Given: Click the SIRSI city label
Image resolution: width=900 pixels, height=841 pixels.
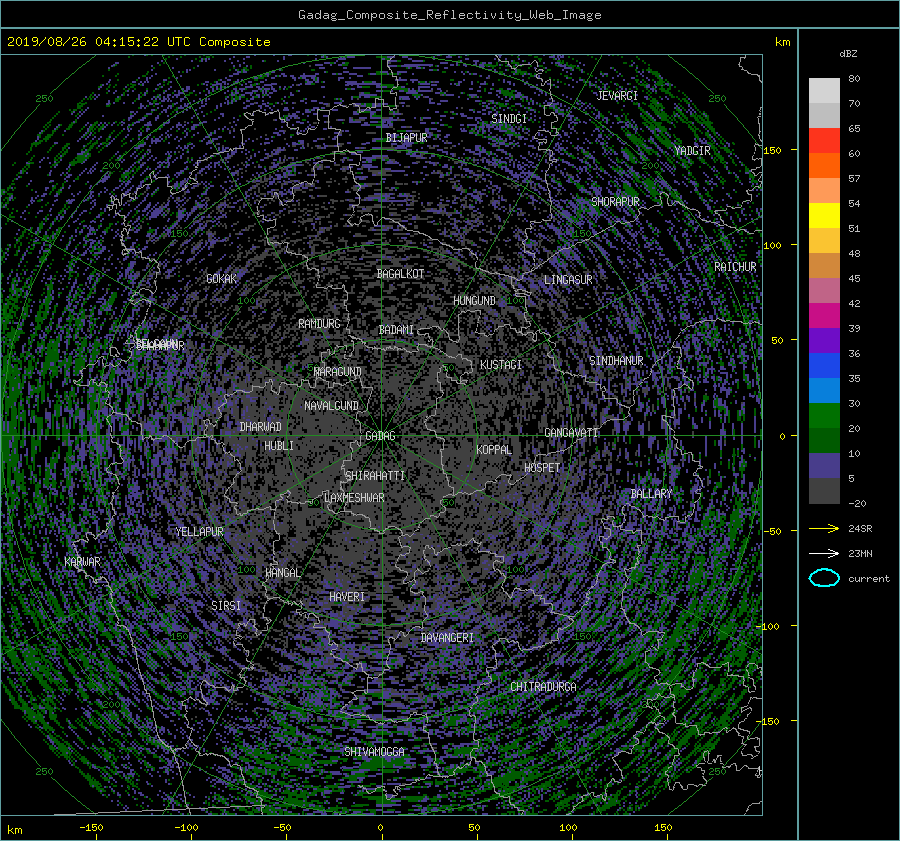Looking at the screenshot, I should coord(226,606).
